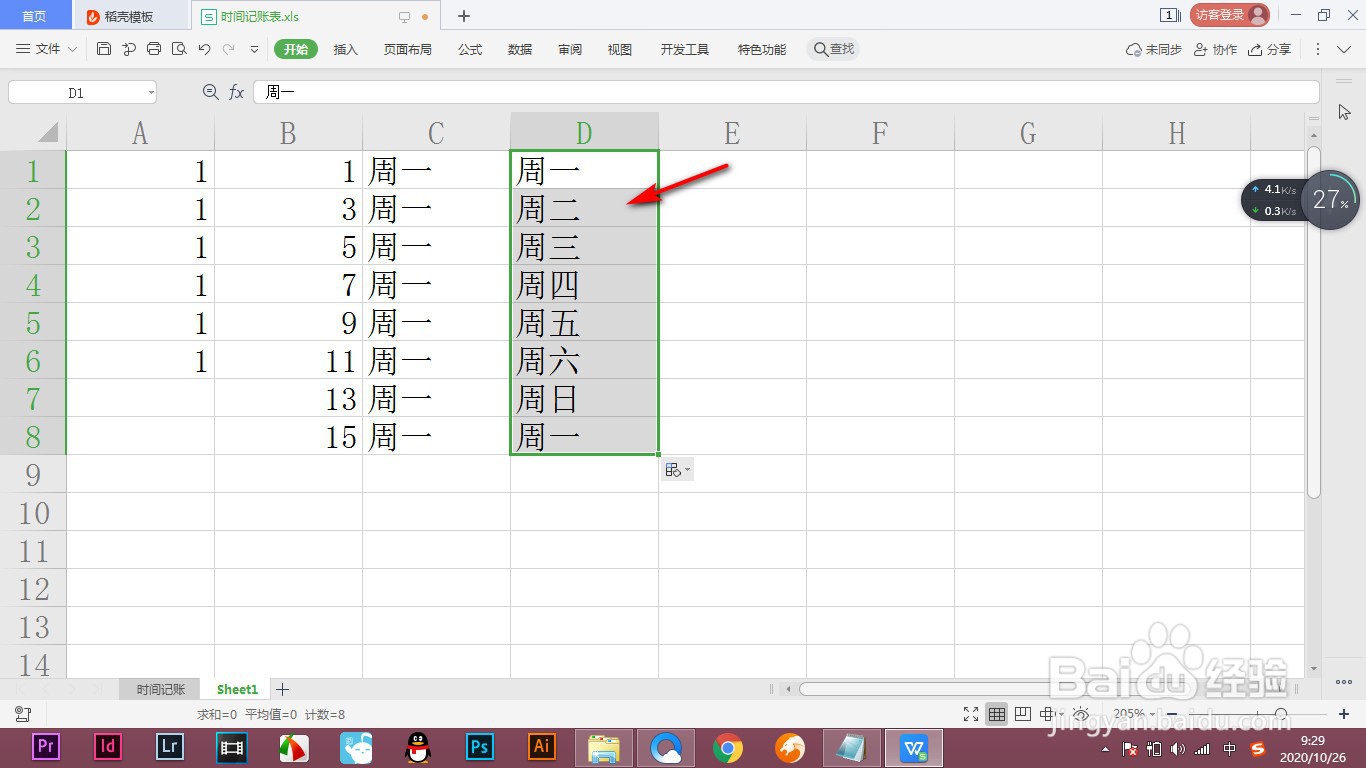Click the print icon

153,48
